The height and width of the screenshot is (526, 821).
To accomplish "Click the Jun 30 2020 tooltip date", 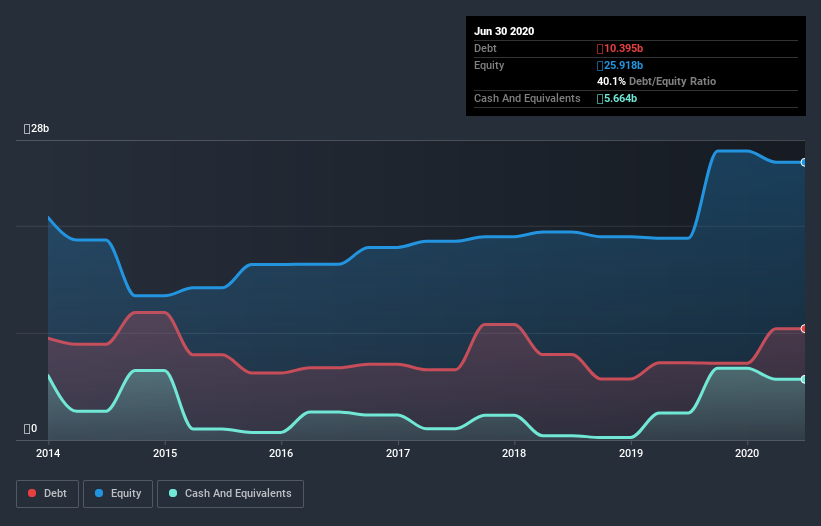I will [x=504, y=31].
